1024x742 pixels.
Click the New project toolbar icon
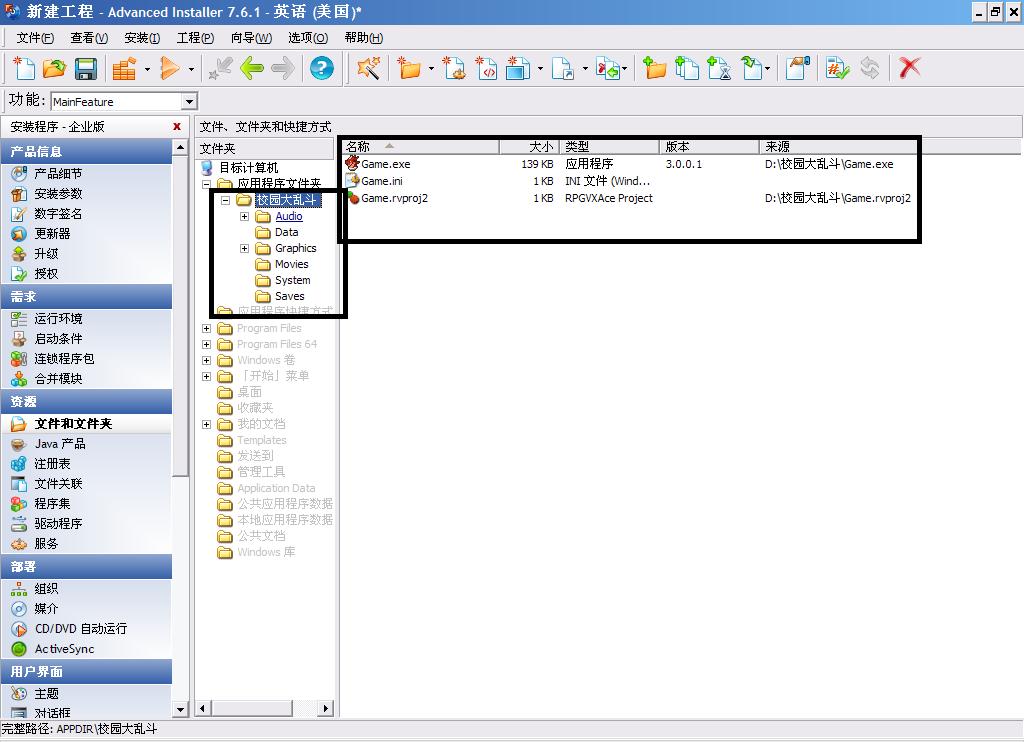[x=24, y=68]
